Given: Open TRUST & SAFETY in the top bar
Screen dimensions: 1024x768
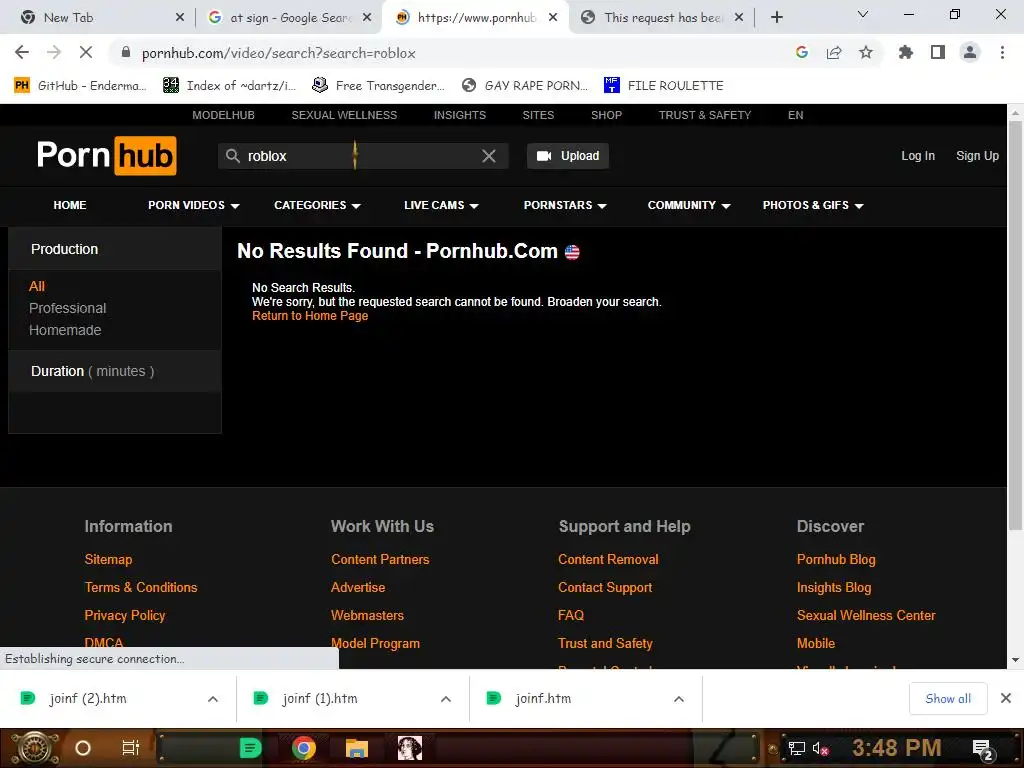Looking at the screenshot, I should coord(705,115).
